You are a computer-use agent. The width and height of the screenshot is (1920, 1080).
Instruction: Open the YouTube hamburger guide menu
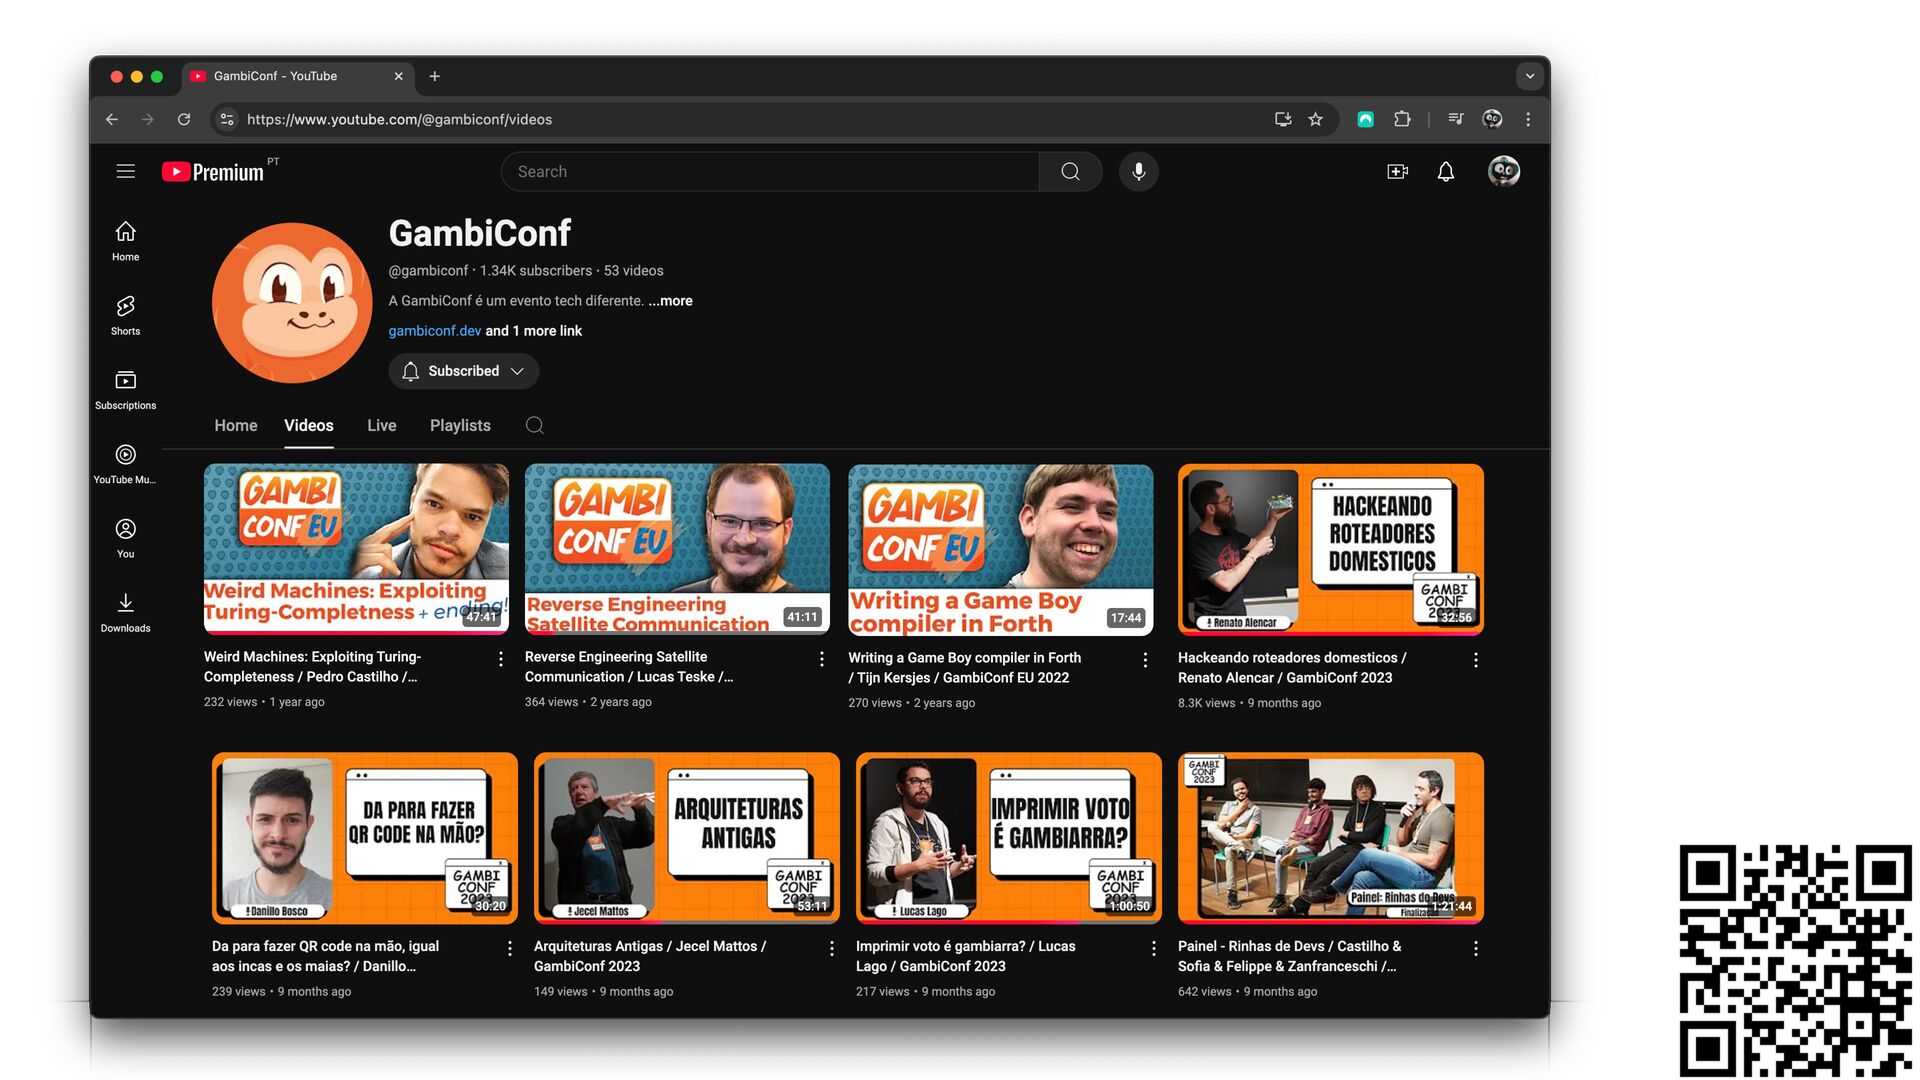(x=125, y=171)
